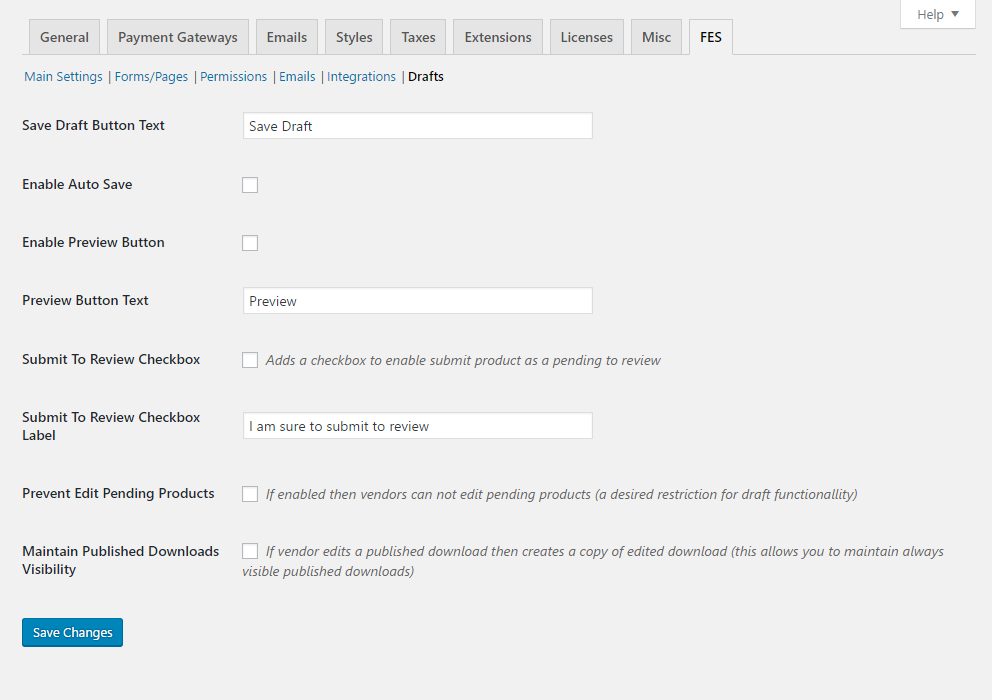Select the Misc tab
Screen dimensions: 992x700
656,37
